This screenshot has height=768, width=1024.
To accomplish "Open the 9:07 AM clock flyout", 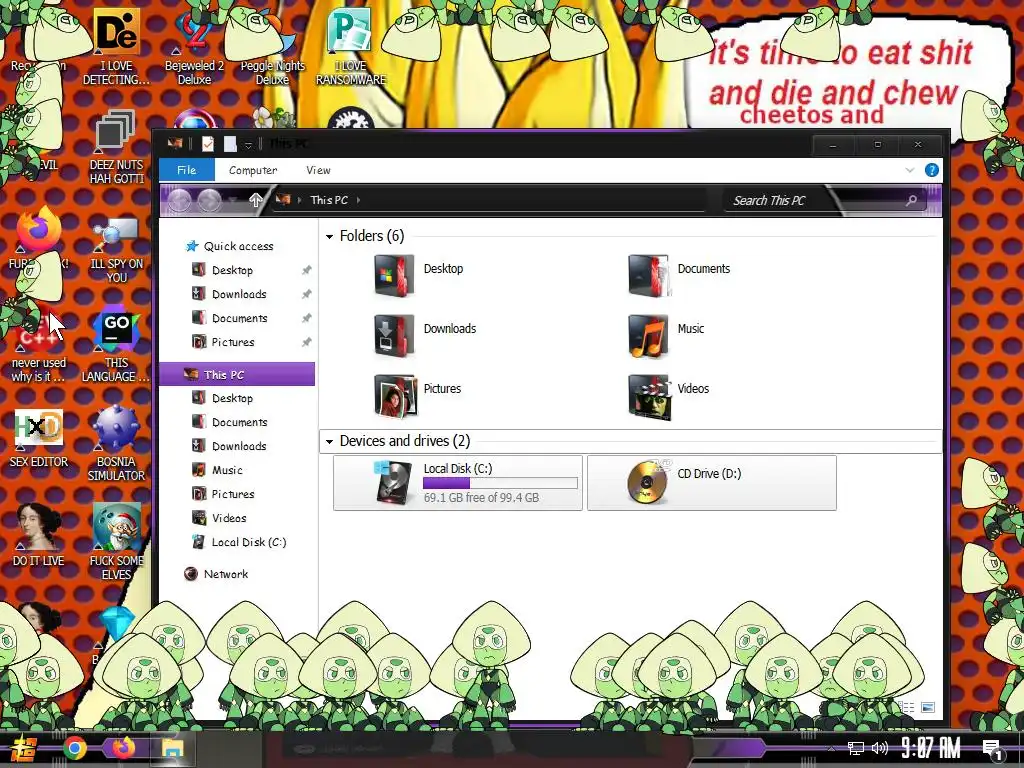I will click(931, 748).
